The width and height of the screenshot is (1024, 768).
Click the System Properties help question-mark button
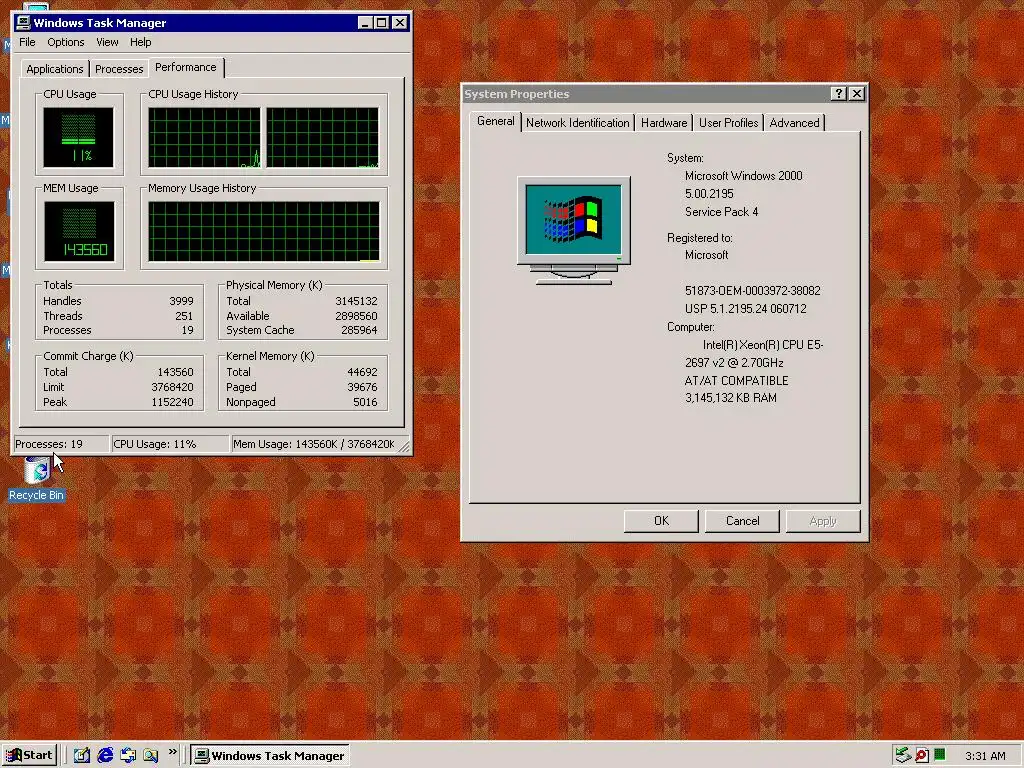coord(839,94)
